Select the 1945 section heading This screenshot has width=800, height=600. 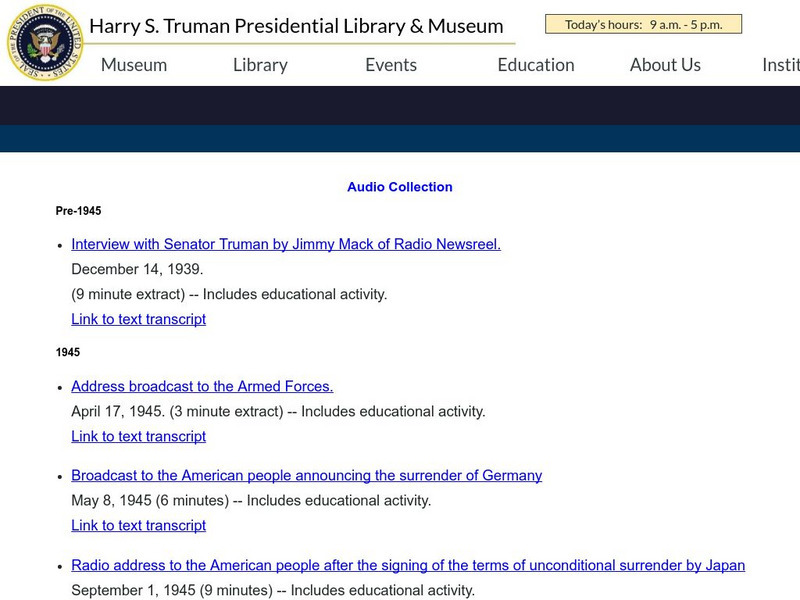[66, 352]
